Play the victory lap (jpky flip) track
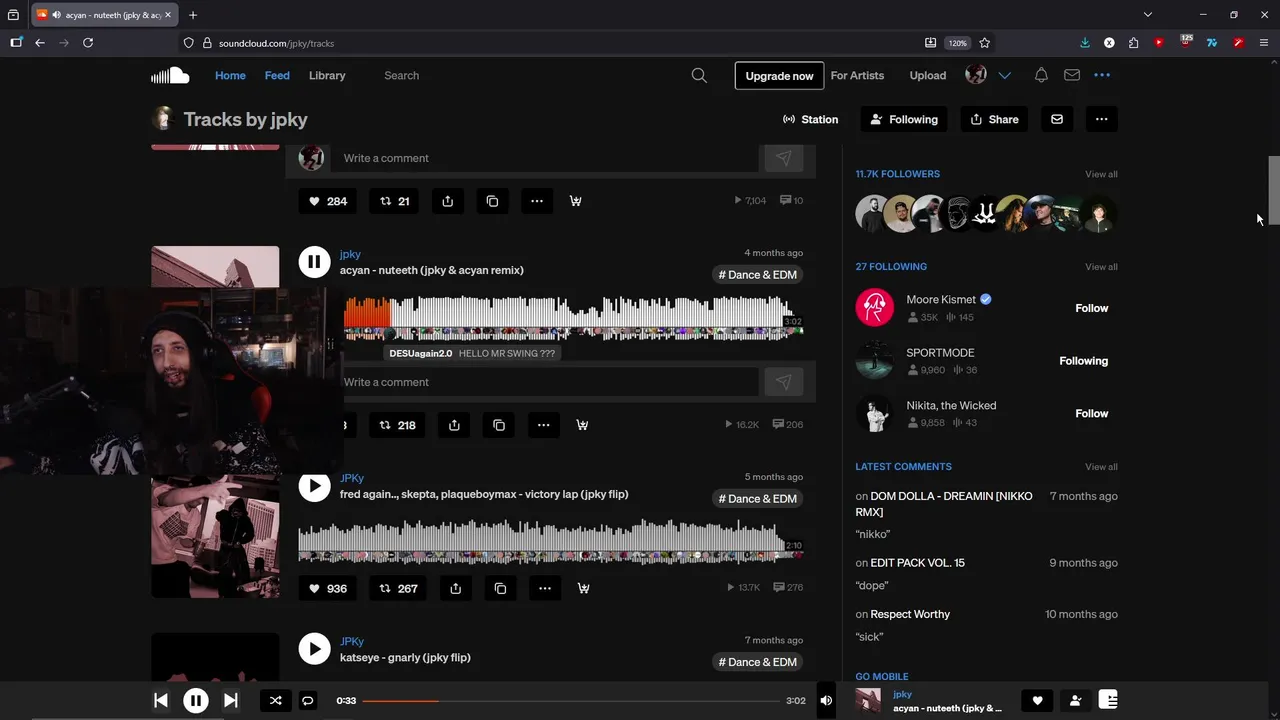This screenshot has width=1280, height=720. click(314, 486)
